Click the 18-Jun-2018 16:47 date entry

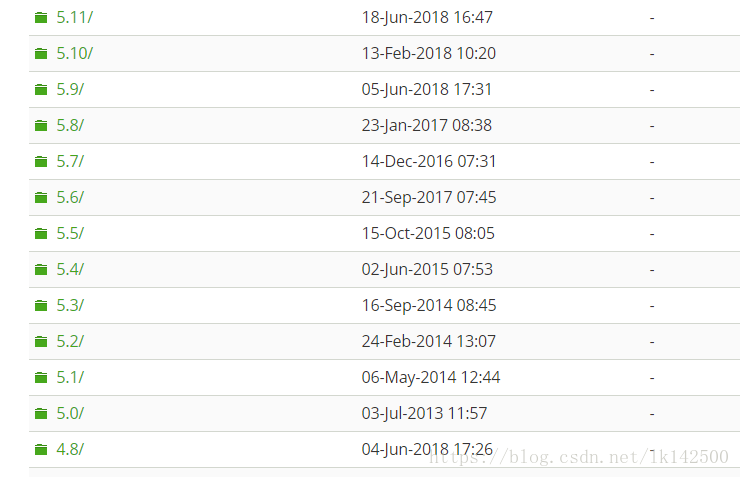pyautogui.click(x=427, y=18)
